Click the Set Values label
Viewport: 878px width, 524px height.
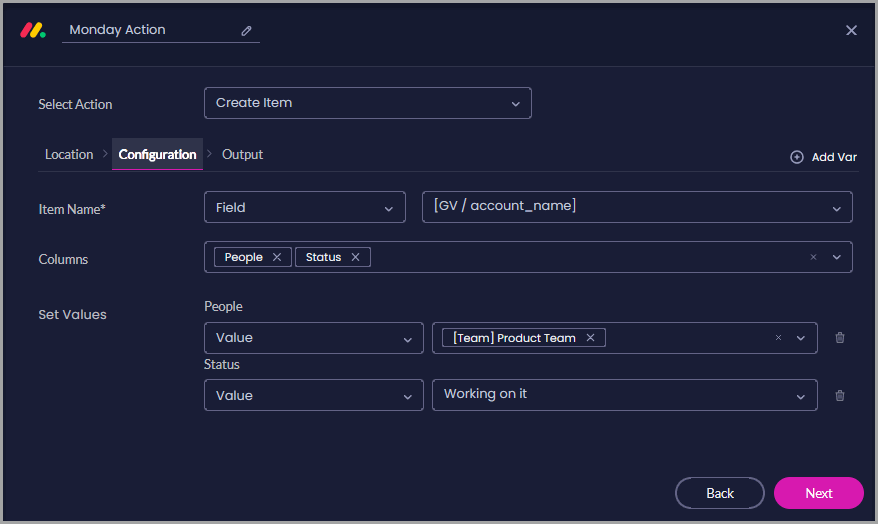(x=72, y=315)
